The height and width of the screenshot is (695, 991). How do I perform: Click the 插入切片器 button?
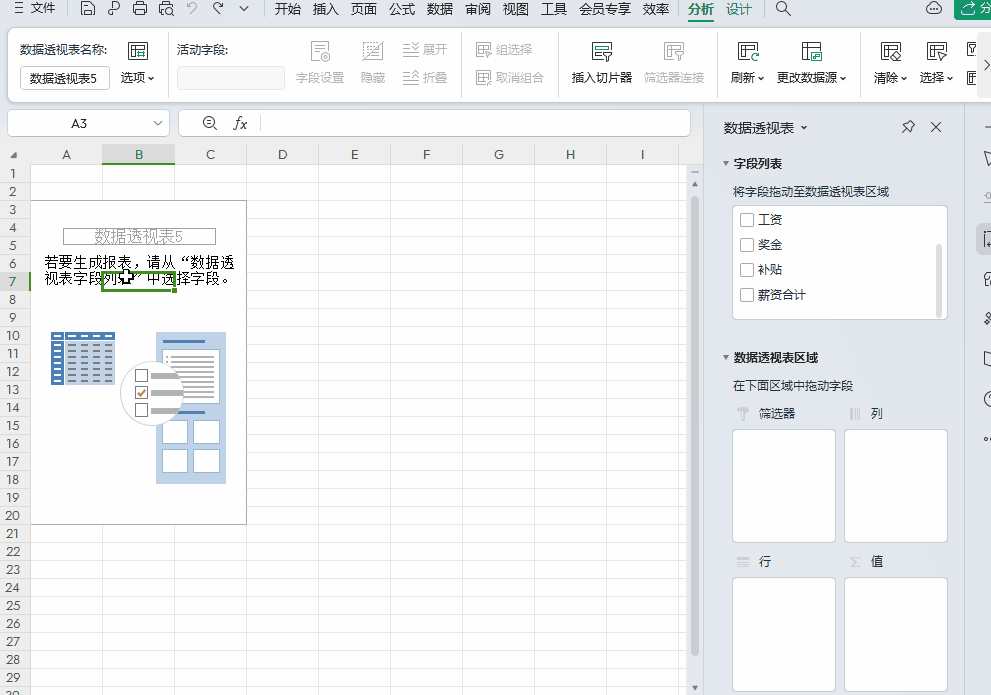[600, 63]
